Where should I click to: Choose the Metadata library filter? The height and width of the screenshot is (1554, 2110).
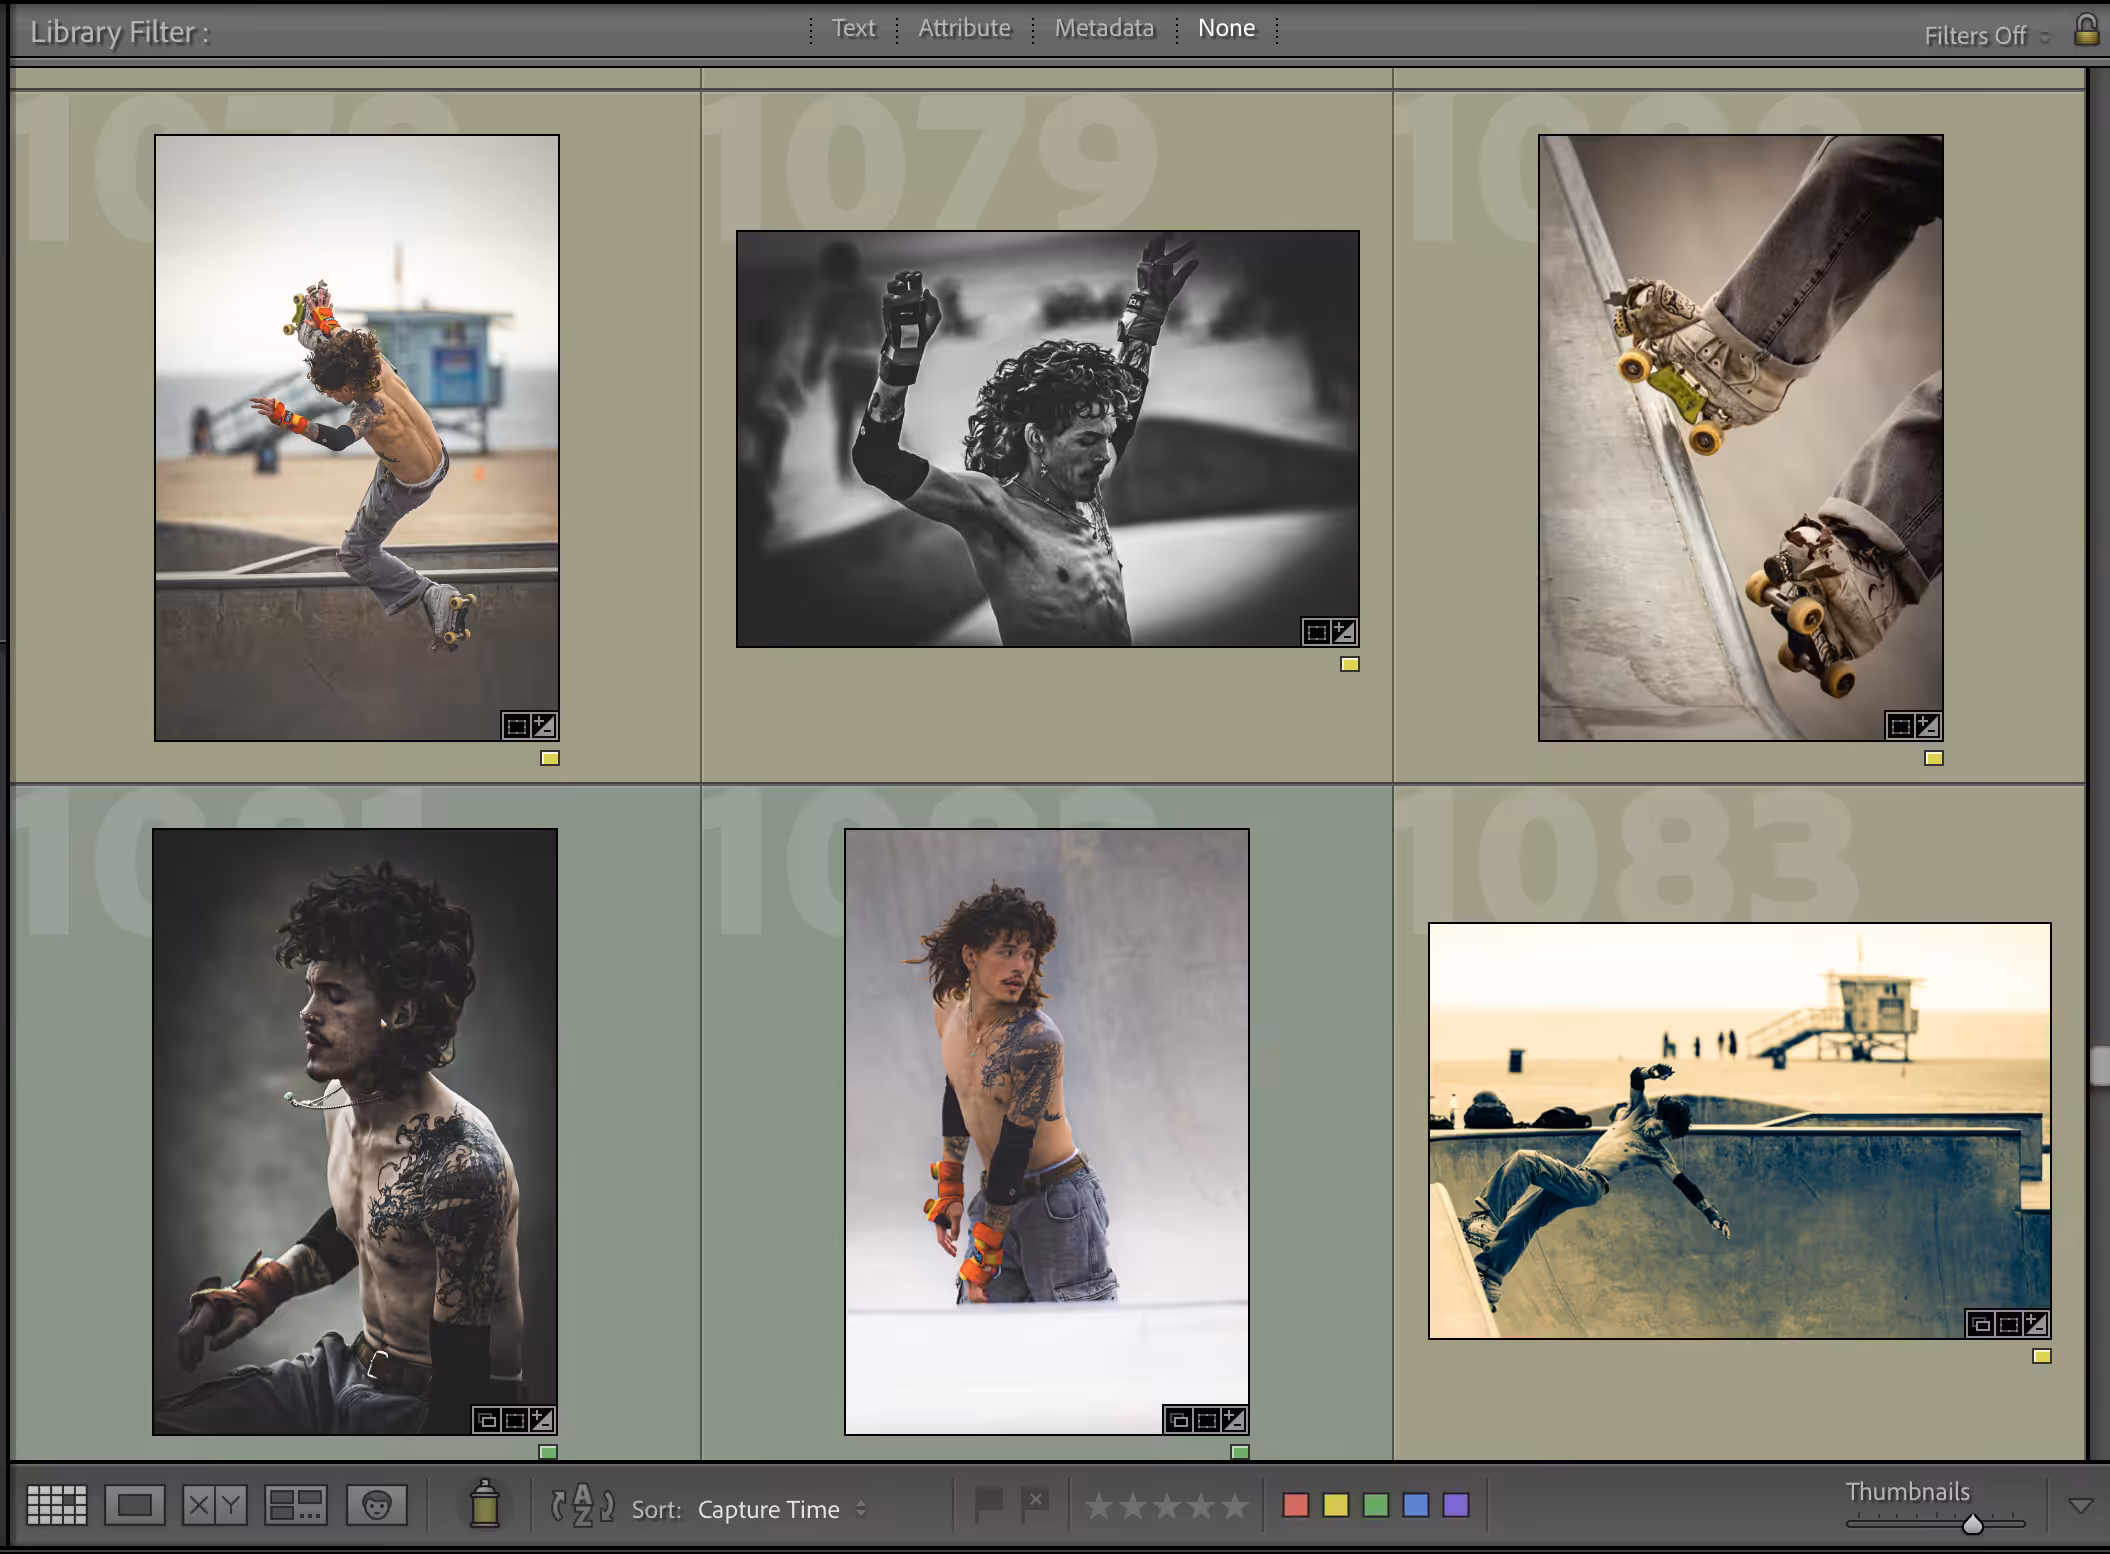coord(1104,28)
